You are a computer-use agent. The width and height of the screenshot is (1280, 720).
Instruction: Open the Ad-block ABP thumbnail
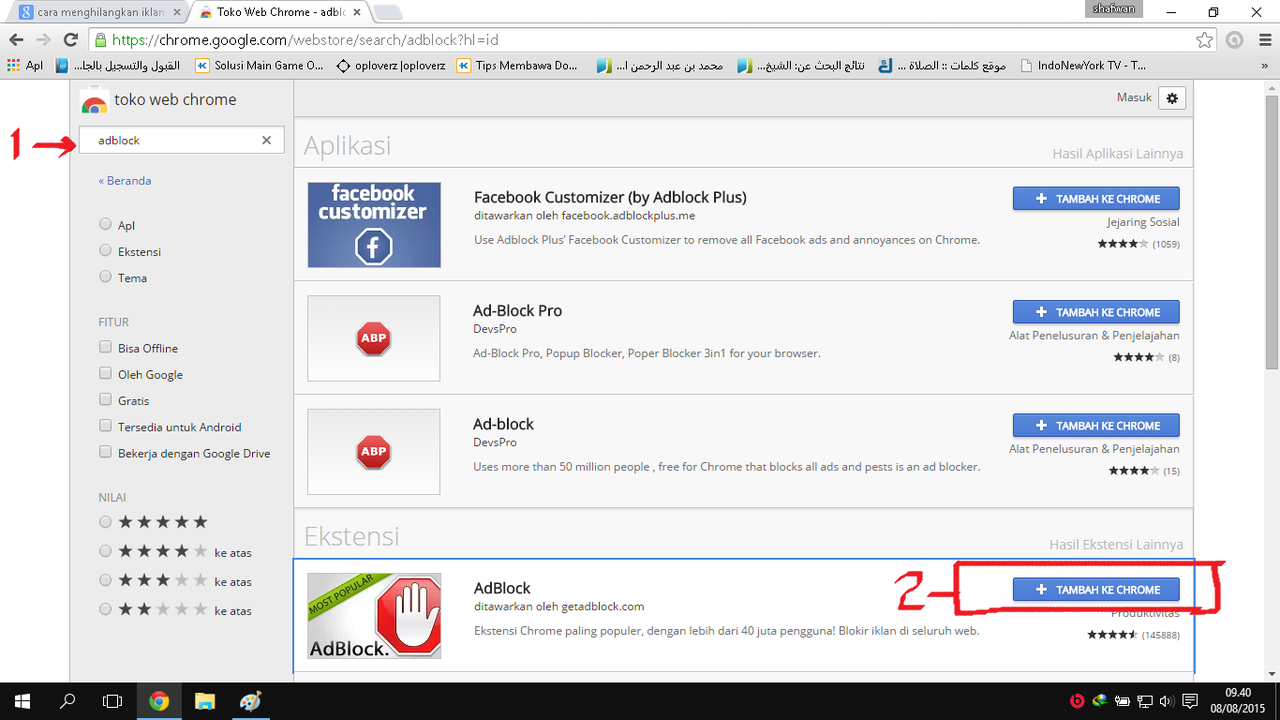(x=374, y=452)
